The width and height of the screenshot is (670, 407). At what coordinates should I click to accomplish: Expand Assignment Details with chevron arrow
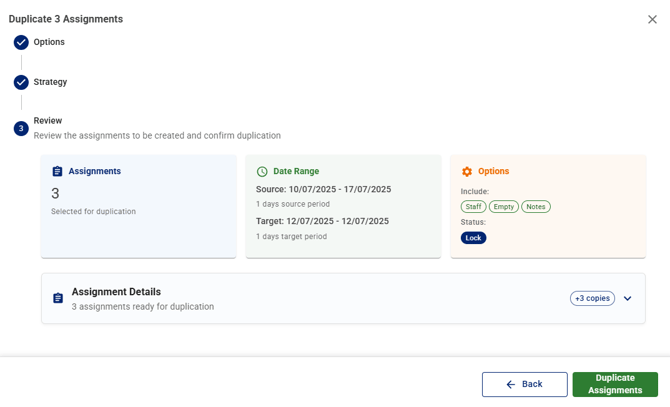pos(628,298)
